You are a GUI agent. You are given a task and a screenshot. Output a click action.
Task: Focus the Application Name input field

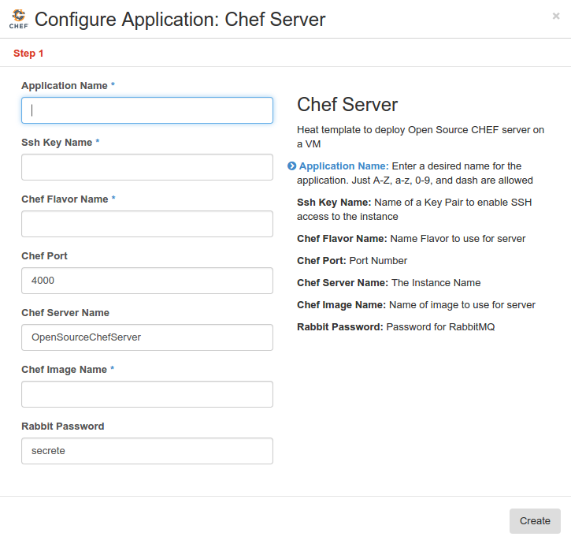147,110
